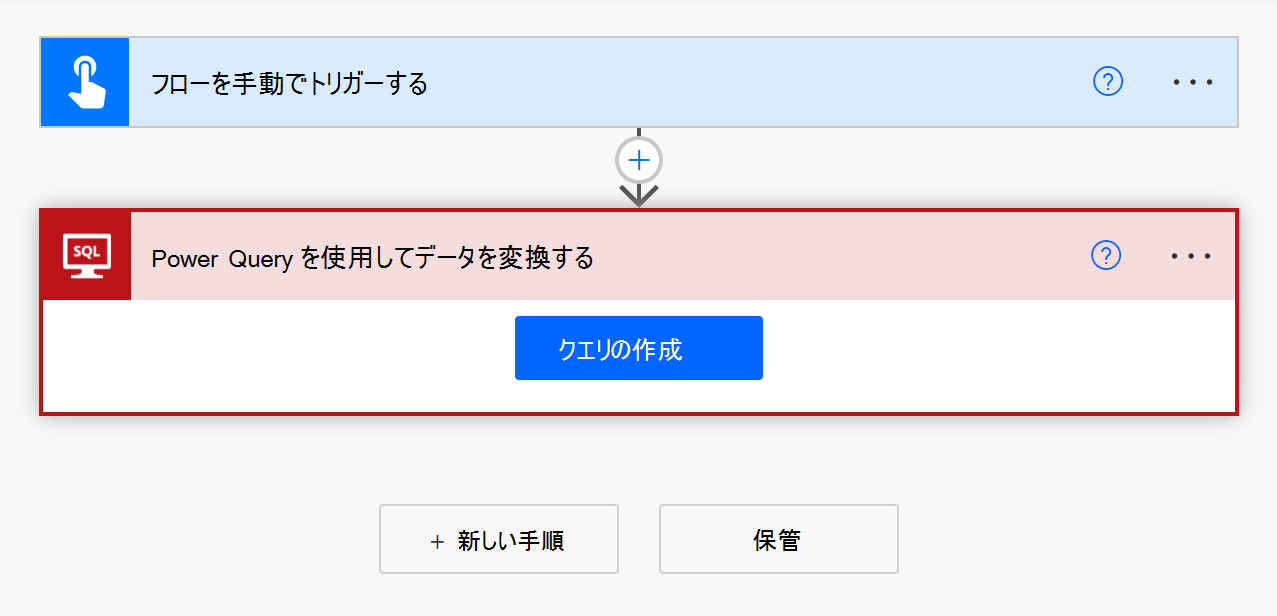Click the manual trigger touch icon
1277x616 pixels.
[x=85, y=81]
